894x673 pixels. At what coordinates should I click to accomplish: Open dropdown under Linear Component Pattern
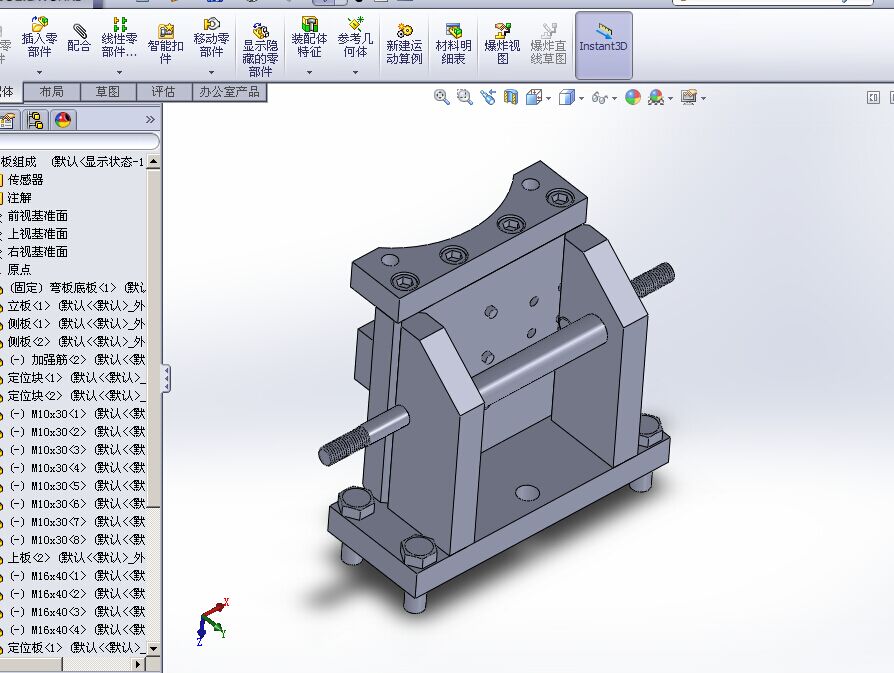click(x=119, y=72)
